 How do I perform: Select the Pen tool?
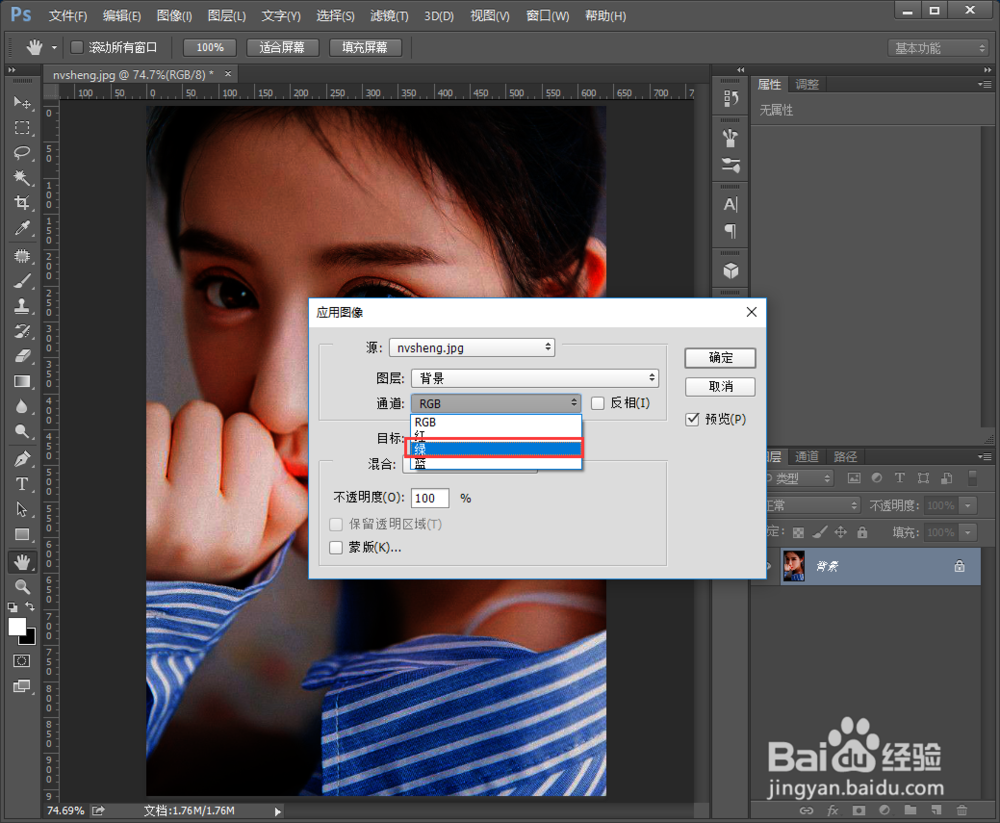22,459
